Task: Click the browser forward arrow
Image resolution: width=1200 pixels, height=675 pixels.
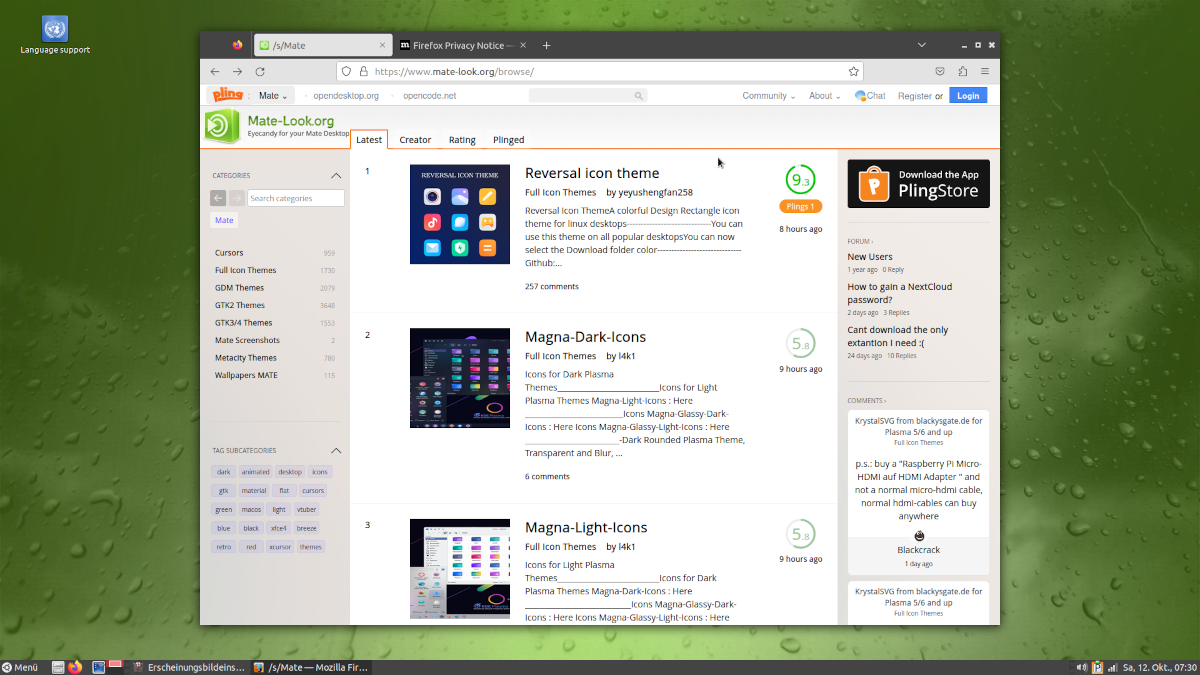Action: tap(237, 72)
